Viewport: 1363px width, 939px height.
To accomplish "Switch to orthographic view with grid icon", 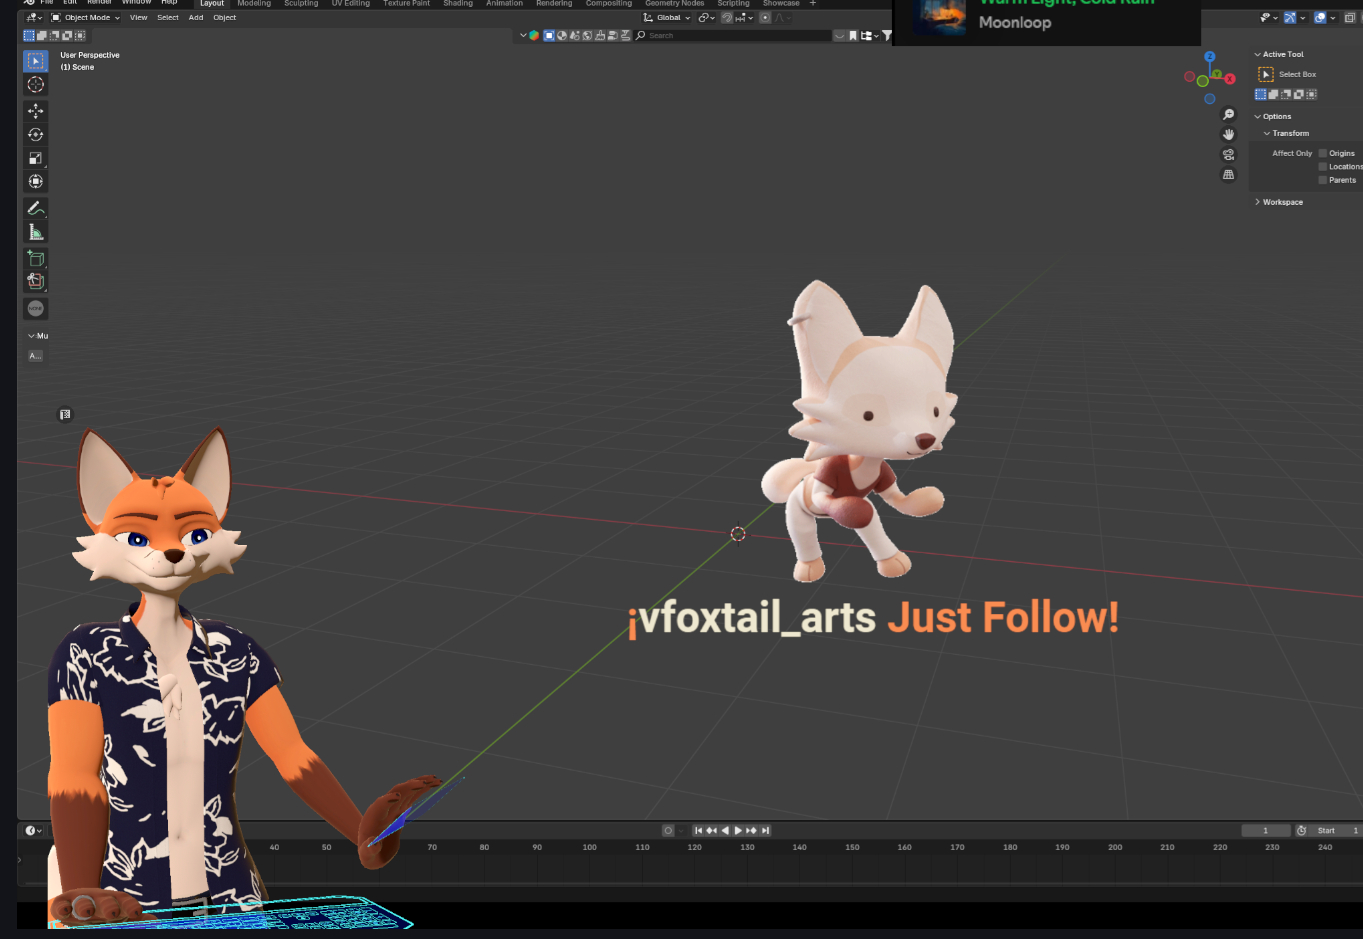I will [x=1229, y=175].
